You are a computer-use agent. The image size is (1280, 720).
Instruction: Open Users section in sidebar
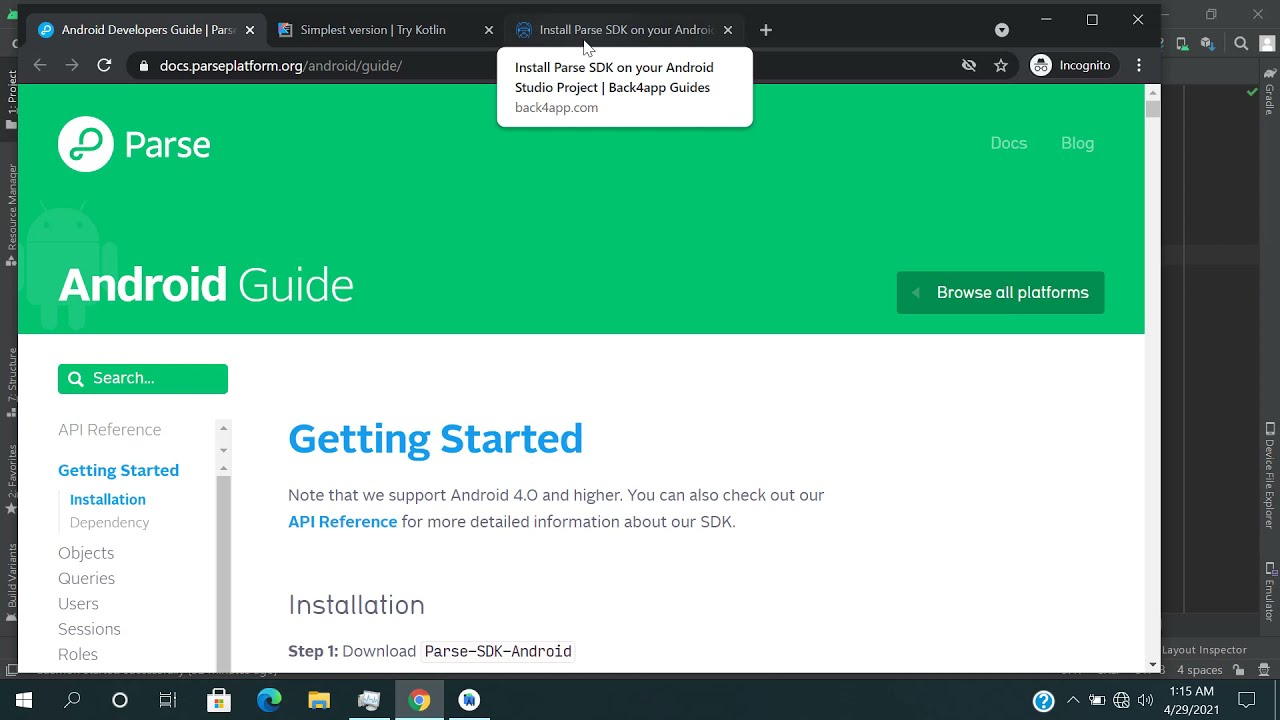[78, 603]
